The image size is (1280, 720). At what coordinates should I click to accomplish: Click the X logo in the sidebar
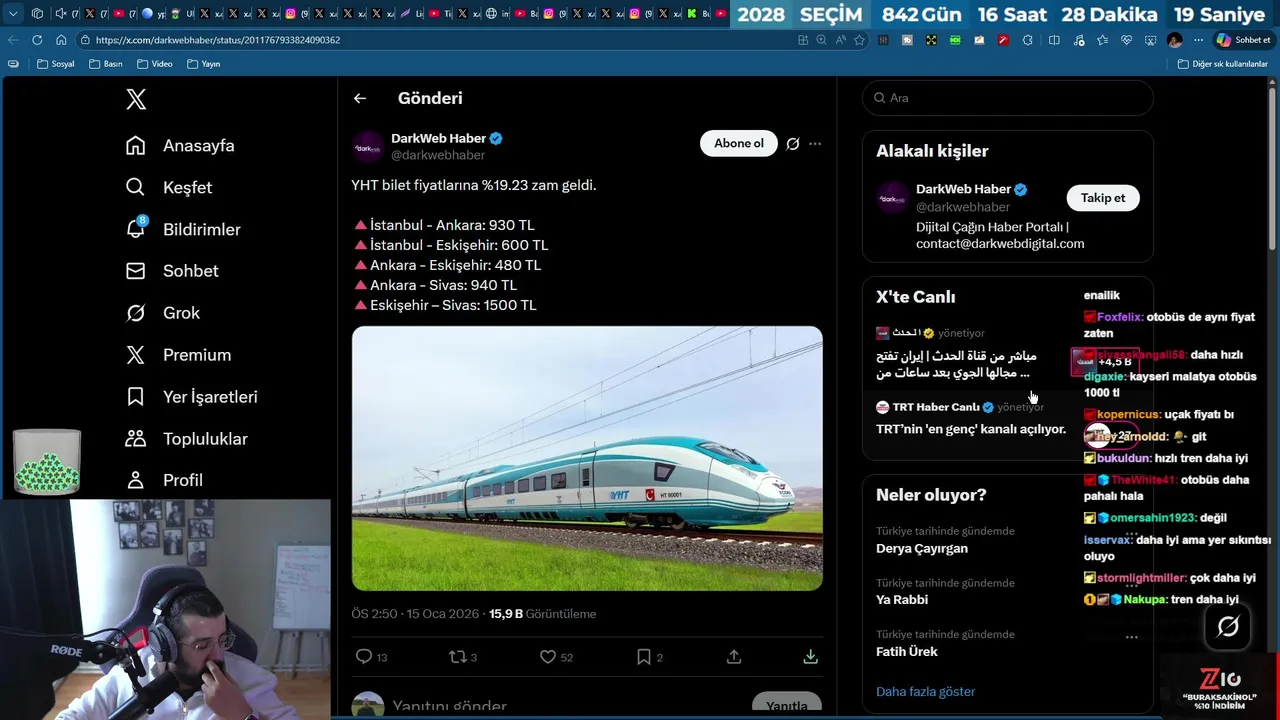[136, 99]
